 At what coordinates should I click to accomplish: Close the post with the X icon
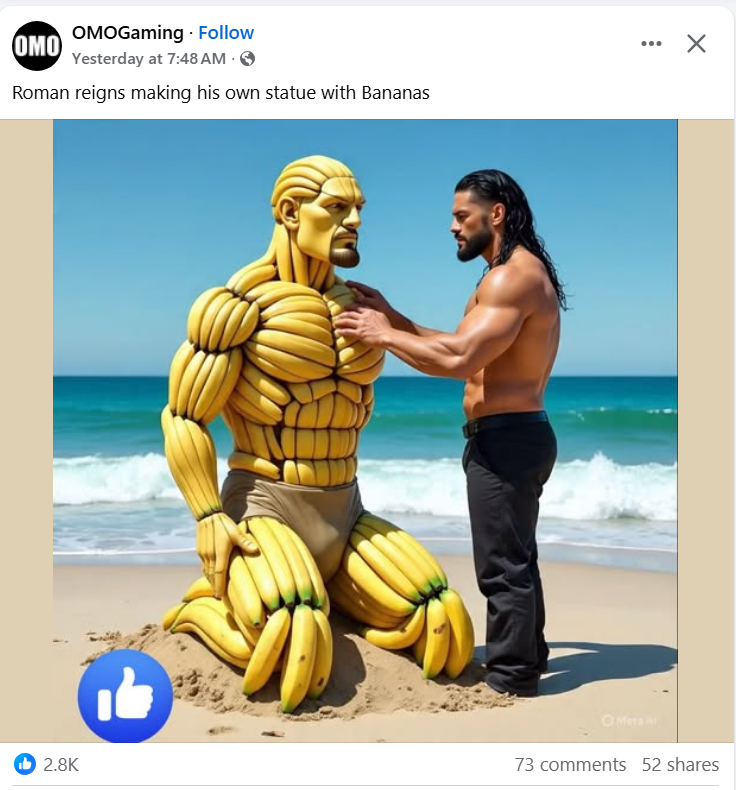pos(696,43)
